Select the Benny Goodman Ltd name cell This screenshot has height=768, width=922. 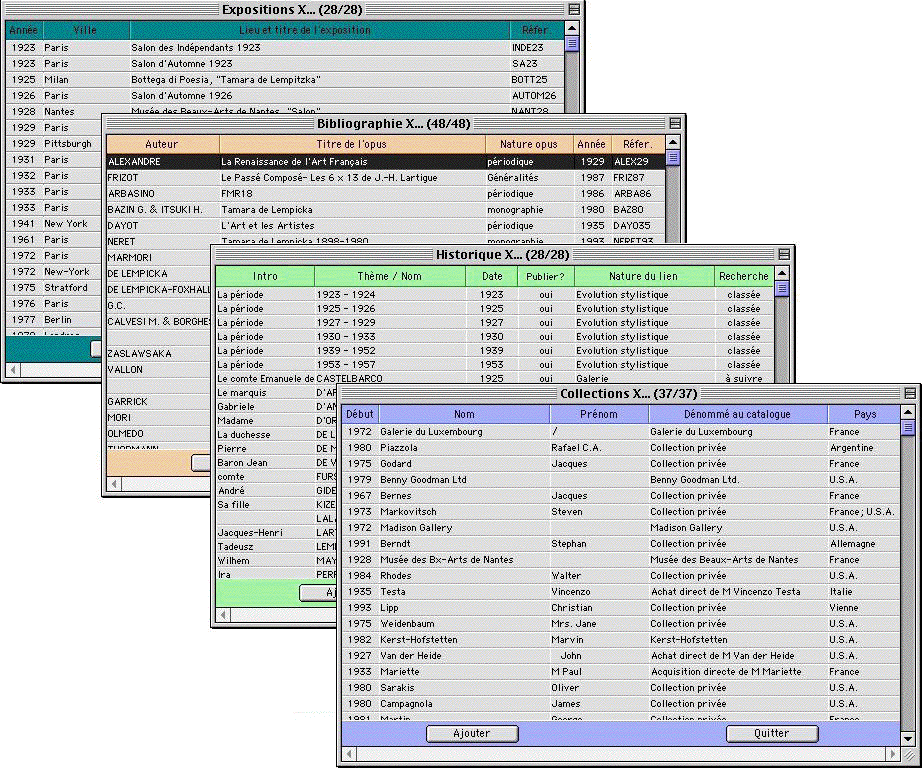423,480
